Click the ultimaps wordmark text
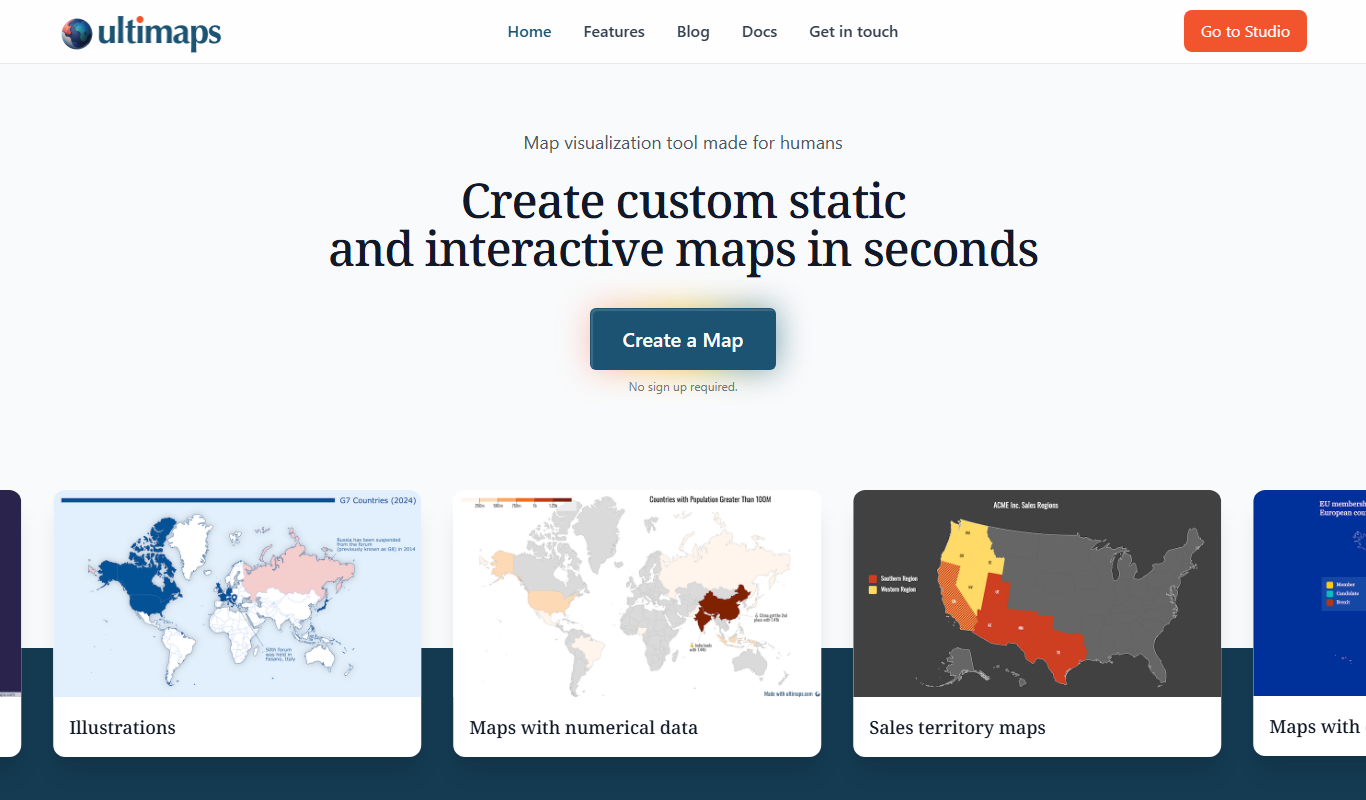Image resolution: width=1366 pixels, height=800 pixels. [x=160, y=34]
